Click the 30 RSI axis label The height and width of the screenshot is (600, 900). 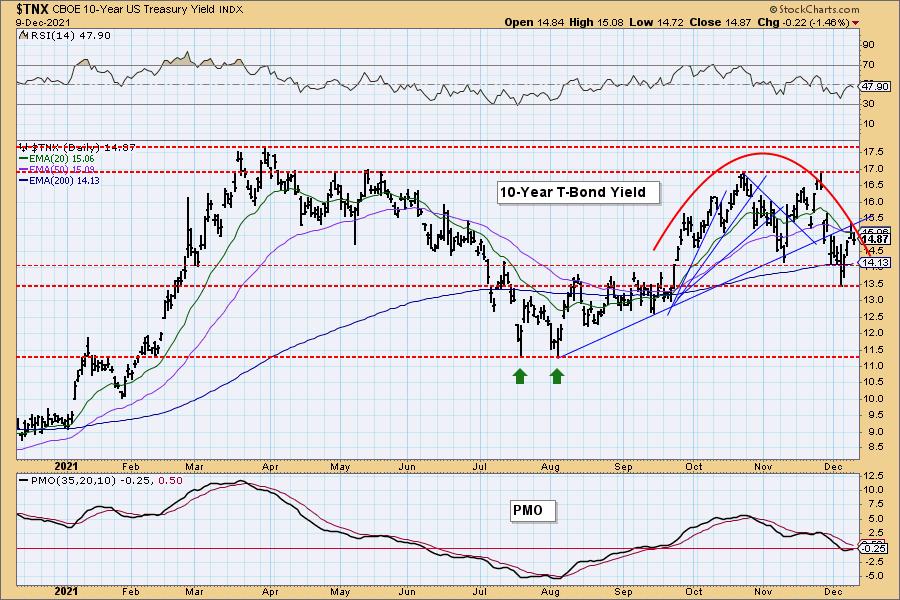click(x=868, y=104)
